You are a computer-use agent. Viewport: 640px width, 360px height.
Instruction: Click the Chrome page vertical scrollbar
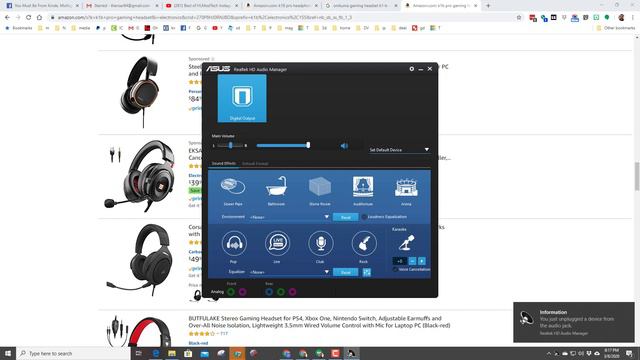[637, 176]
